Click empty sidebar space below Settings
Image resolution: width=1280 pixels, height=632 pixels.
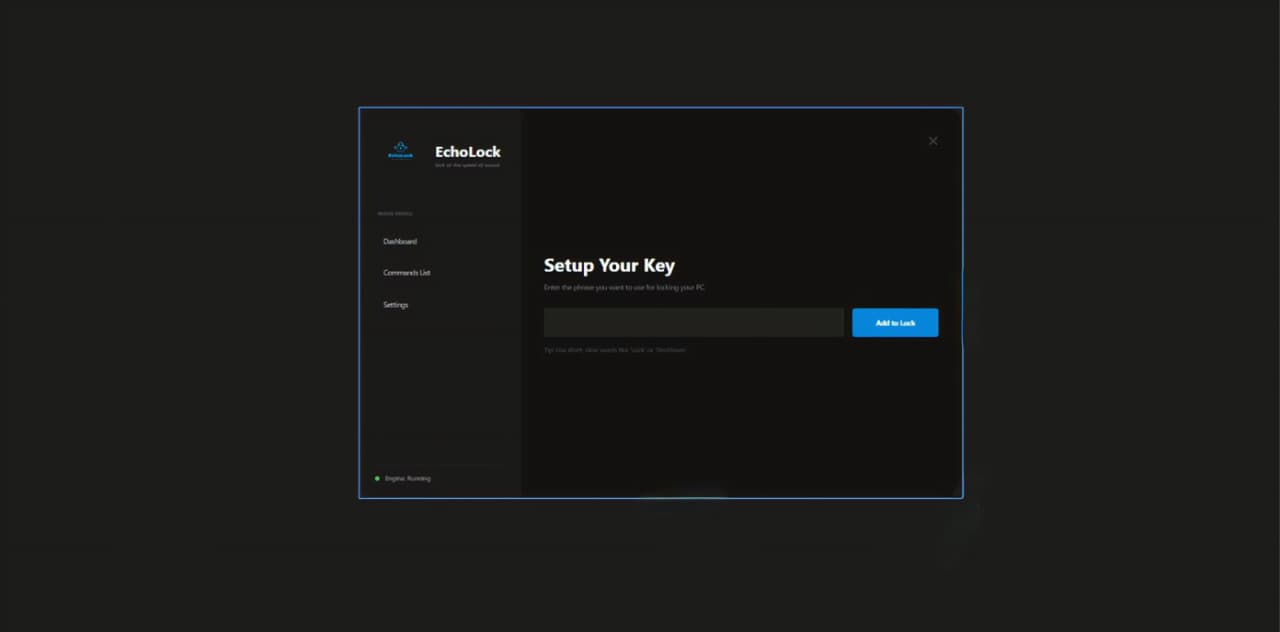point(440,390)
